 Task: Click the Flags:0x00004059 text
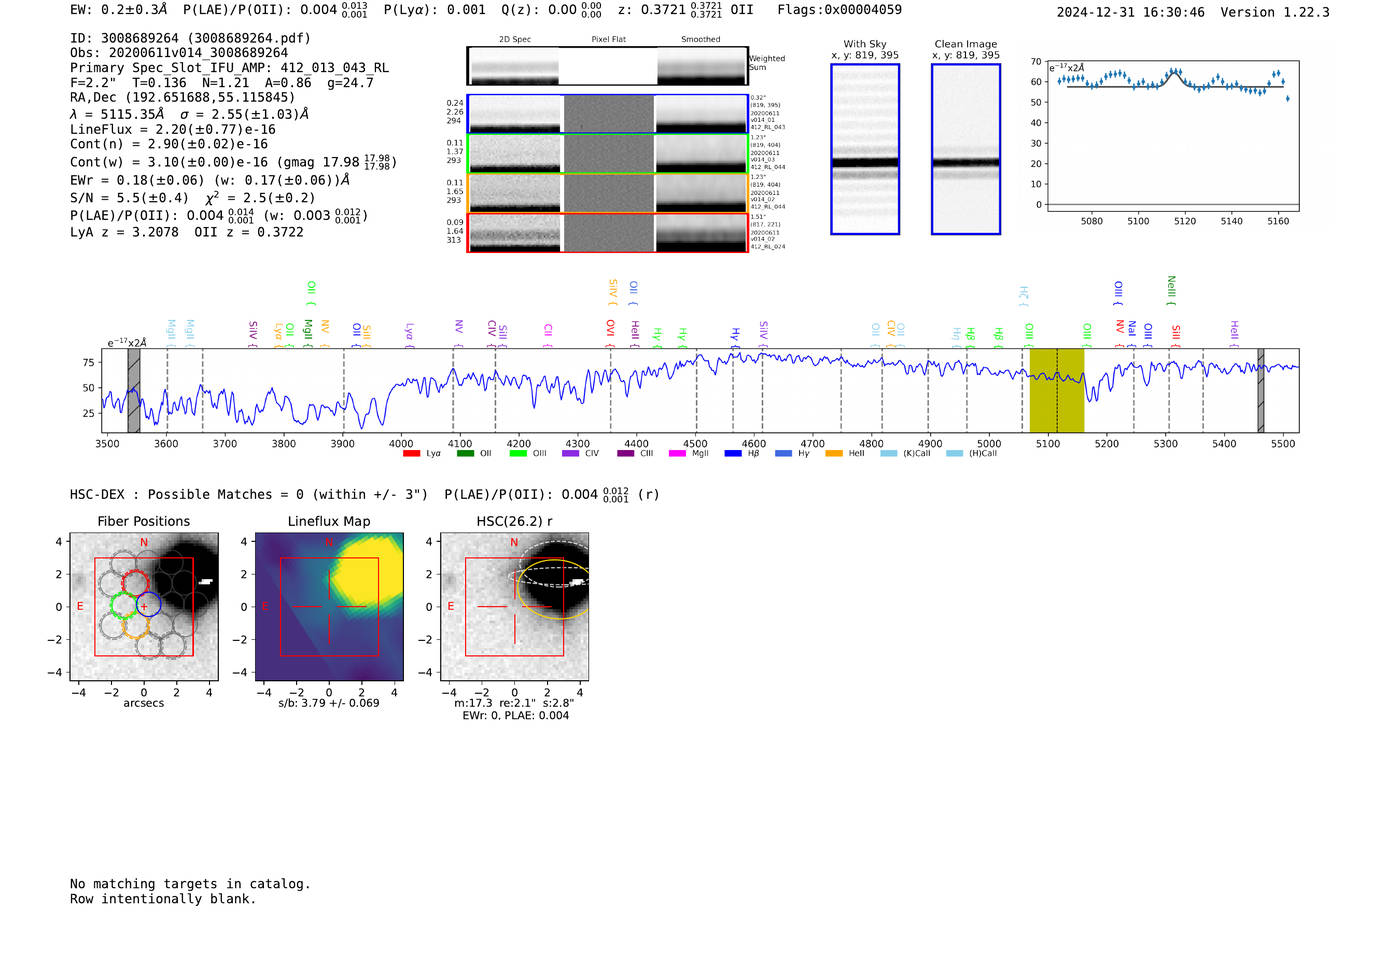(x=839, y=10)
